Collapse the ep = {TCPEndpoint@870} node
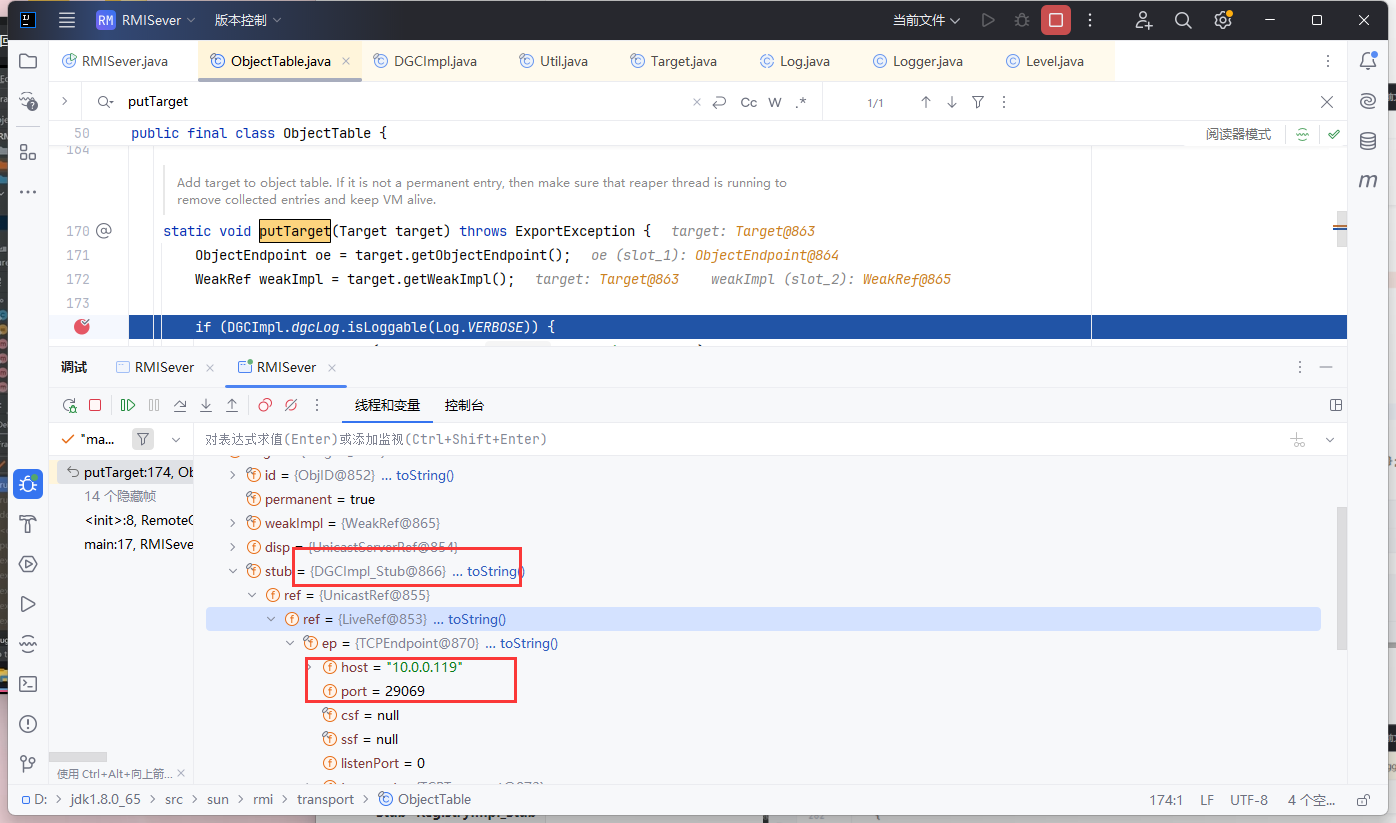This screenshot has width=1396, height=823. (x=290, y=643)
